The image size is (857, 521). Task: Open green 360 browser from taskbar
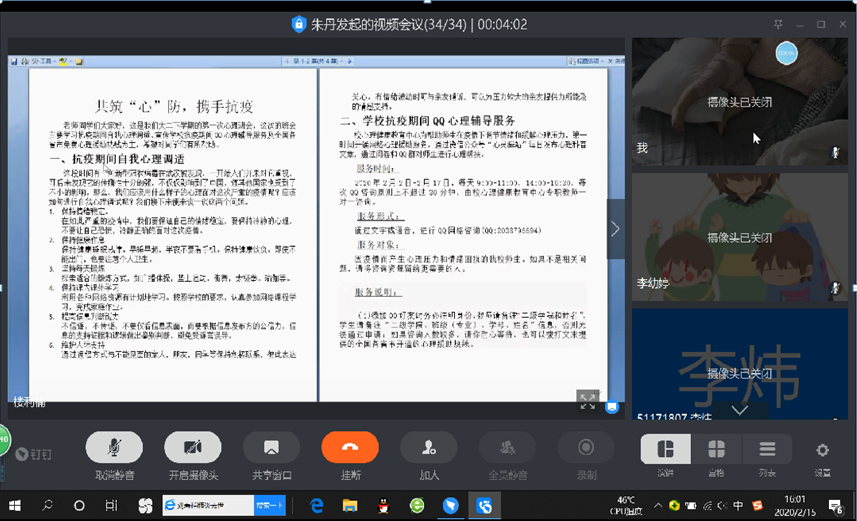tap(417, 506)
